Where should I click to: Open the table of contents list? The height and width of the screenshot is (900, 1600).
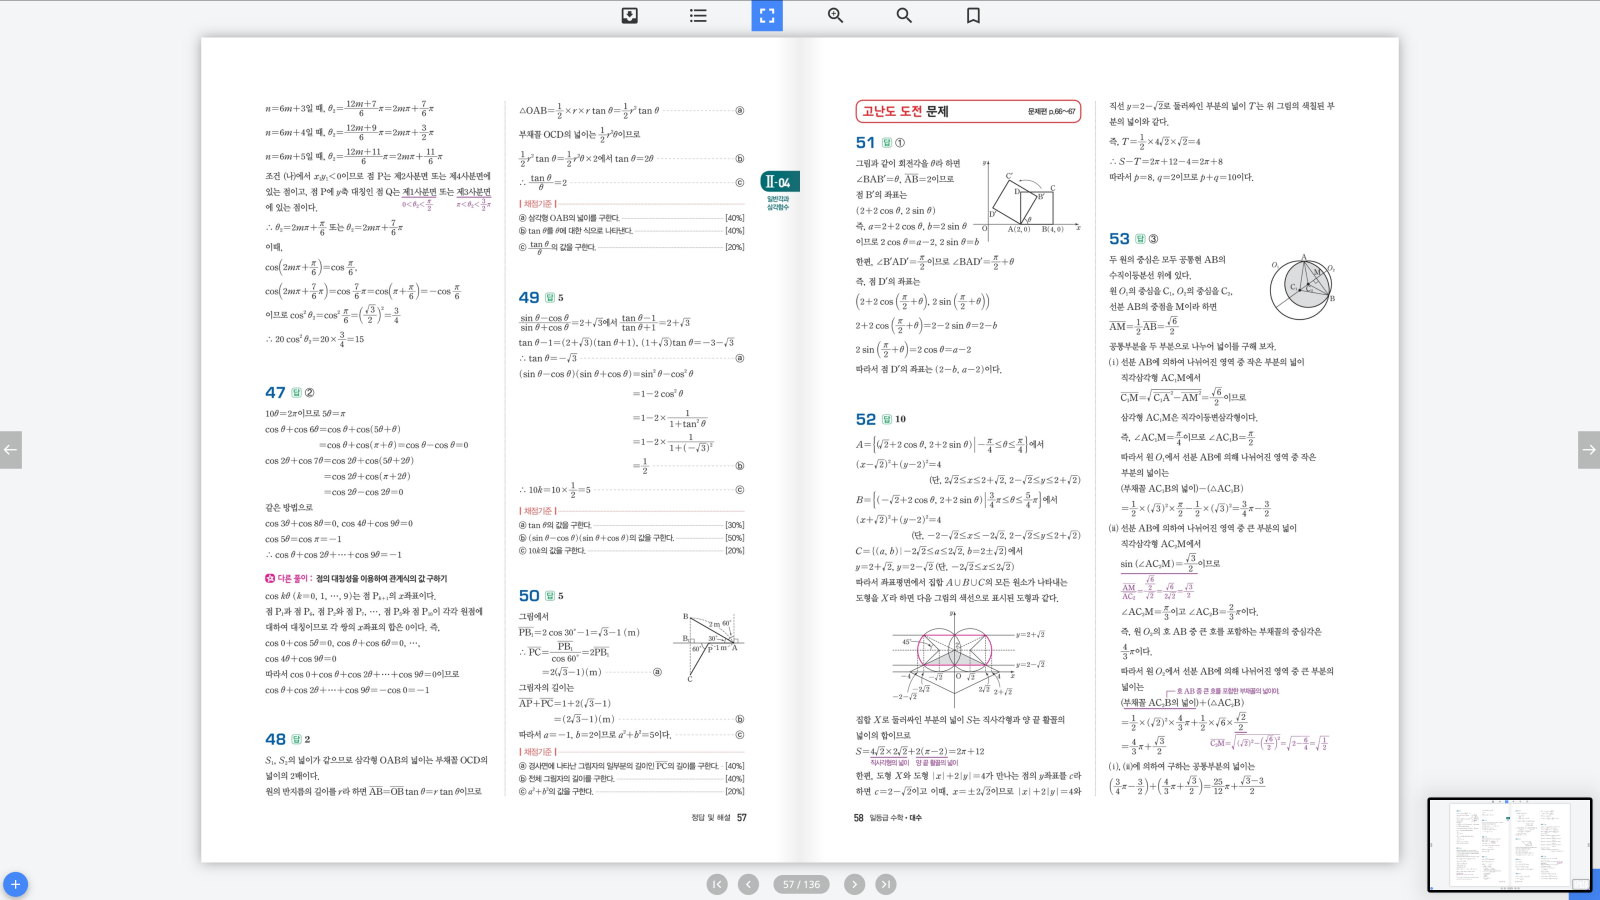click(698, 16)
